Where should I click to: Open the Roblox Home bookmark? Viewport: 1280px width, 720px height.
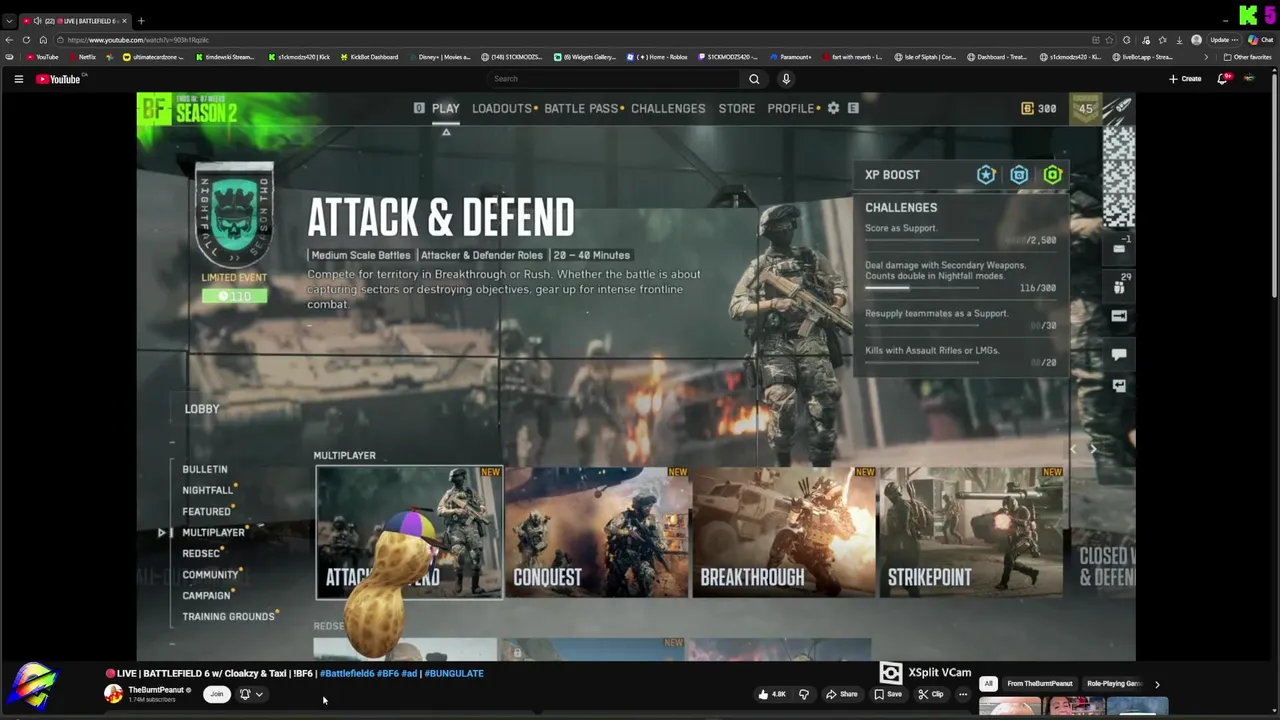[657, 57]
